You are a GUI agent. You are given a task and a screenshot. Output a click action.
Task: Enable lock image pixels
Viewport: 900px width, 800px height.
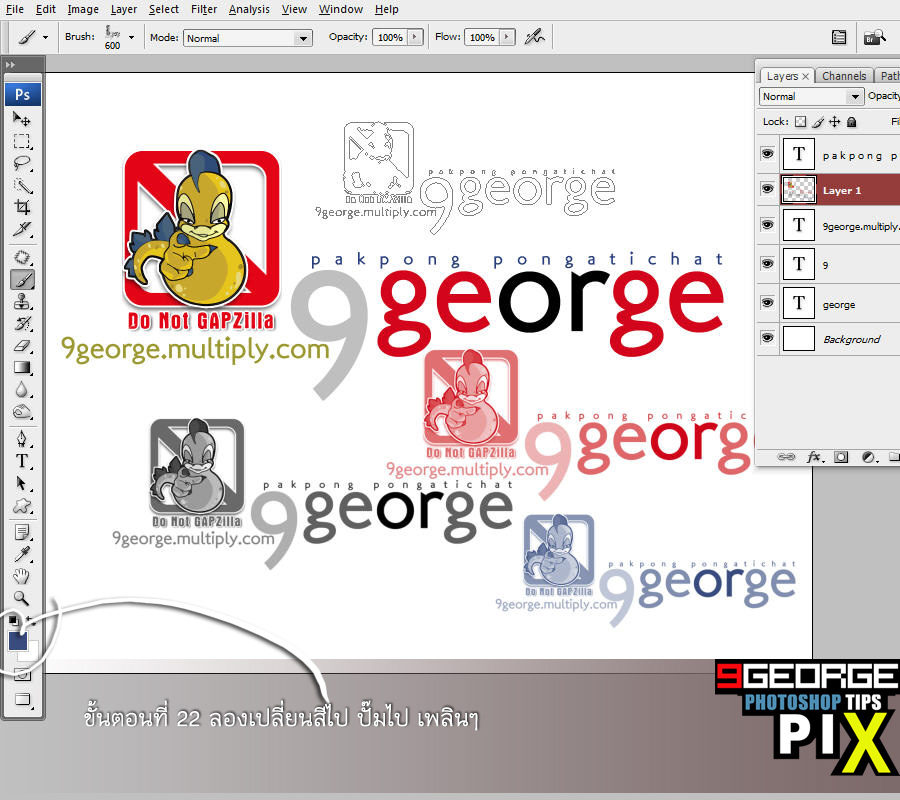coord(818,122)
